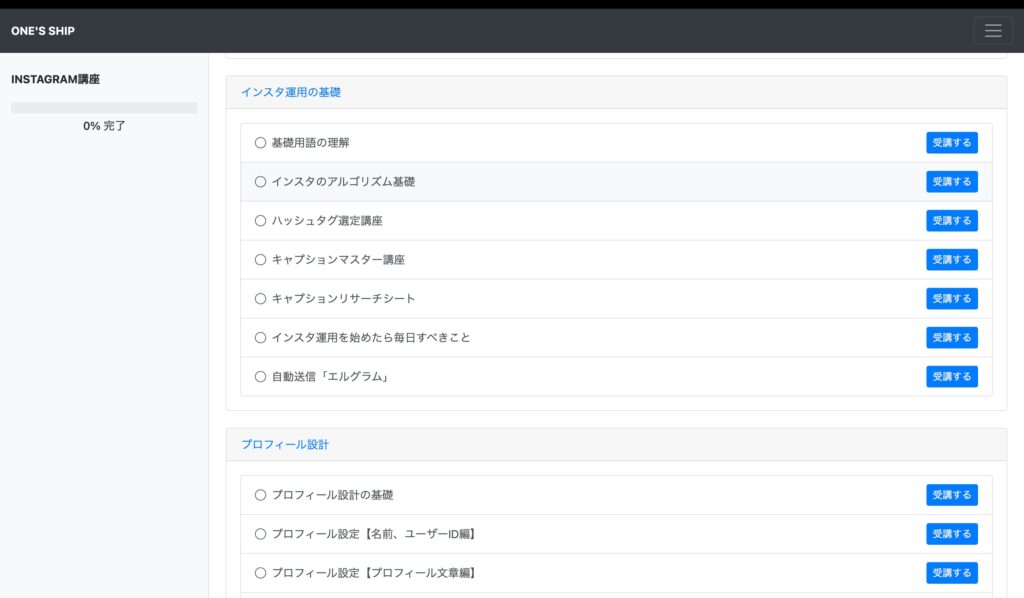
Task: Click the 0% 完了 progress text
Action: coord(104,126)
